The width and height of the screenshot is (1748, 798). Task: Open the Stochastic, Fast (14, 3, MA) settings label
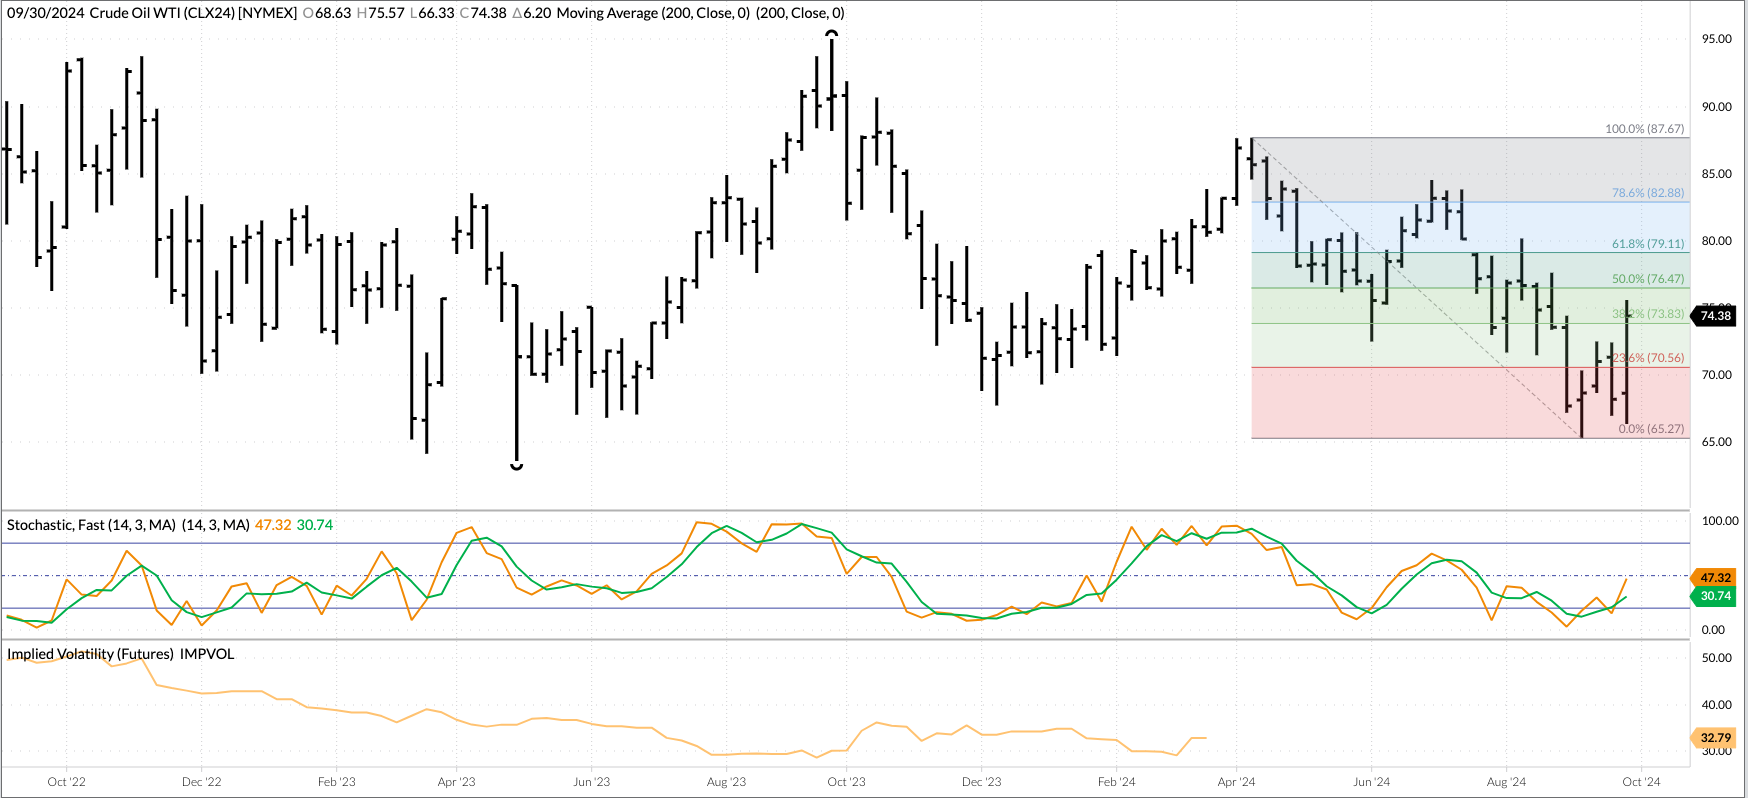[x=91, y=525]
